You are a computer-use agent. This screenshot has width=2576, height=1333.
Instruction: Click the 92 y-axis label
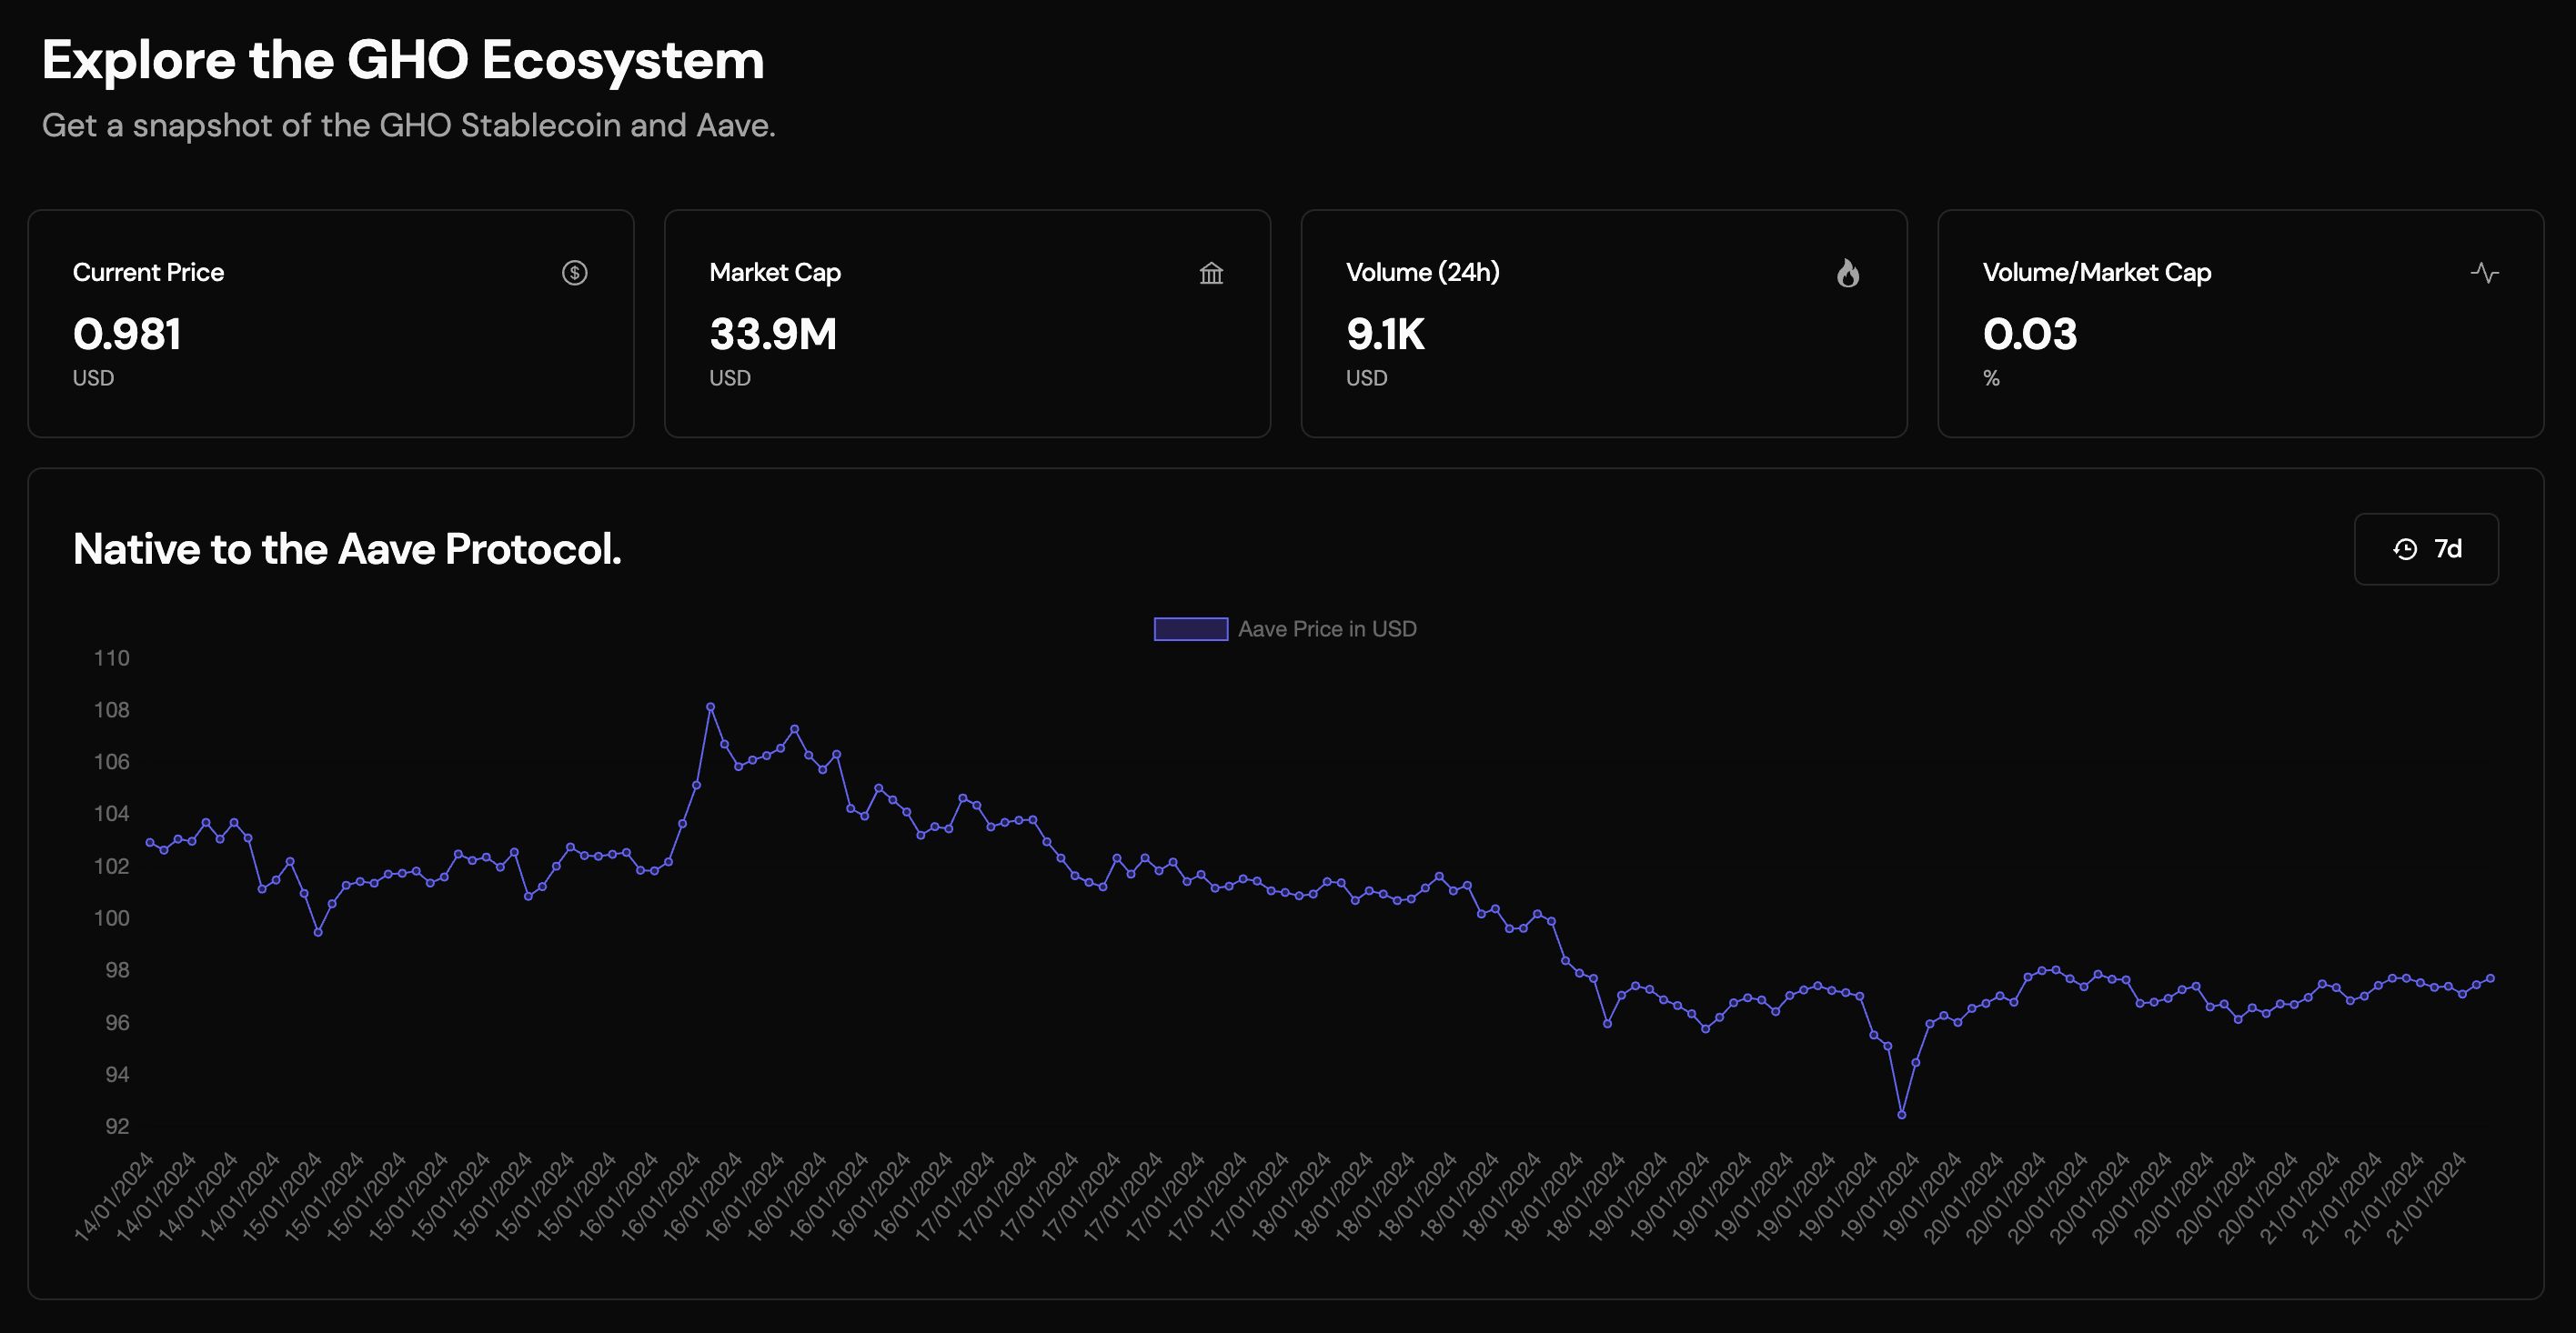[117, 1126]
